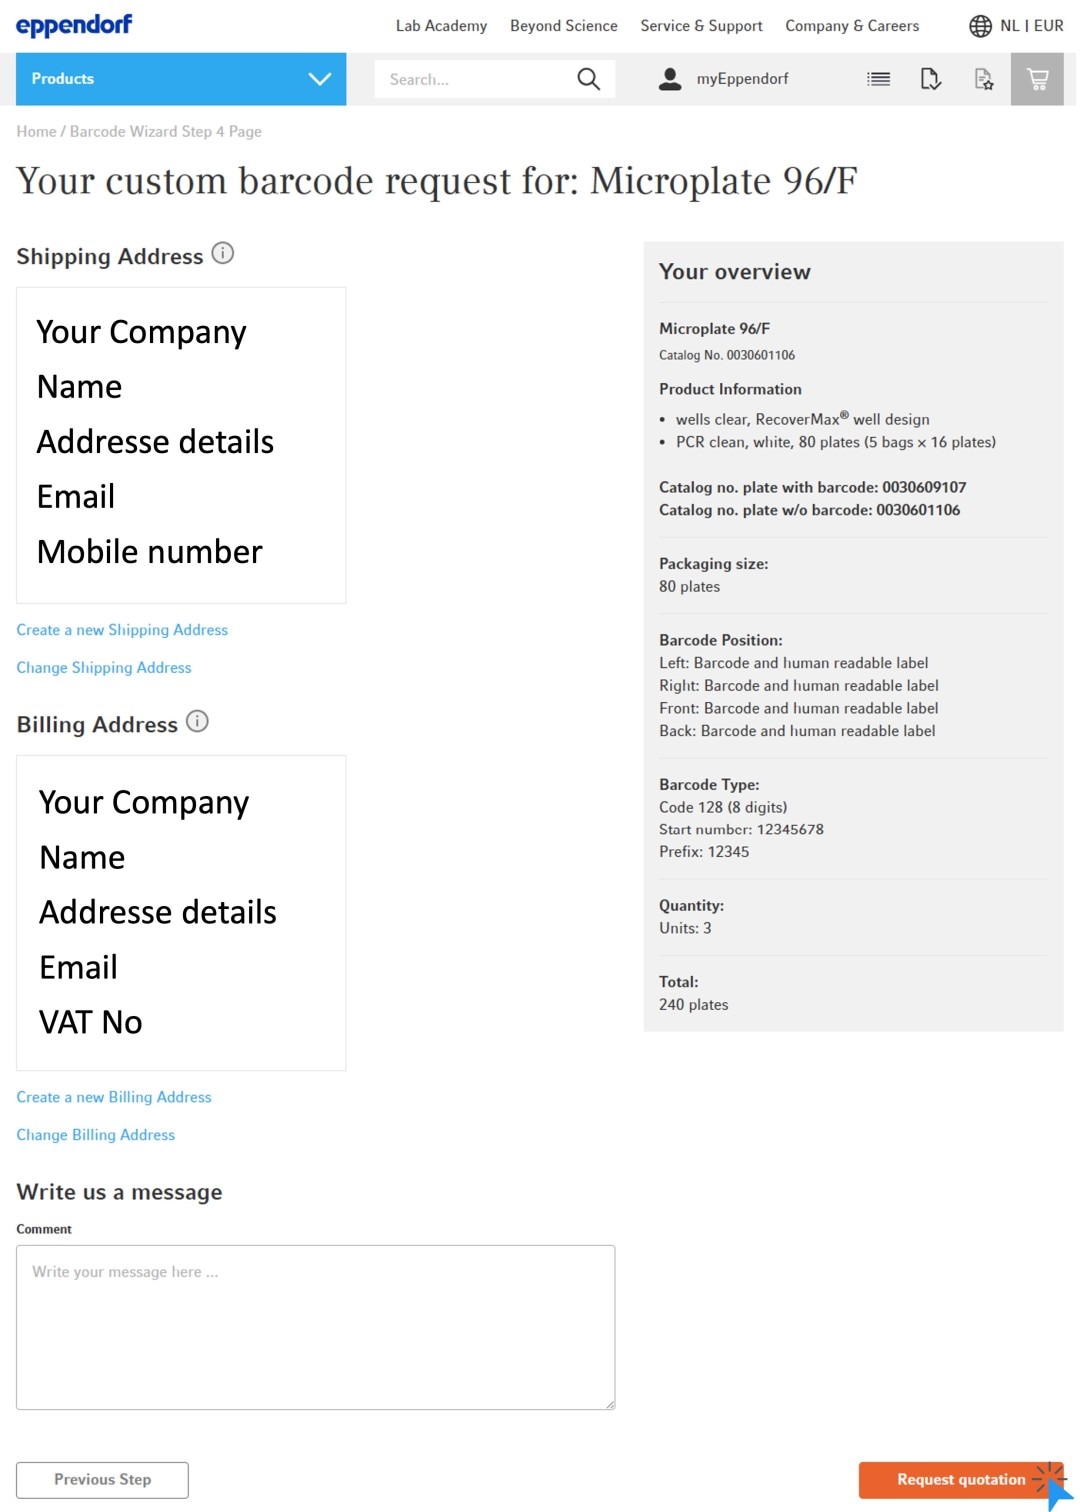Open the myEppendorf account icon

point(670,79)
